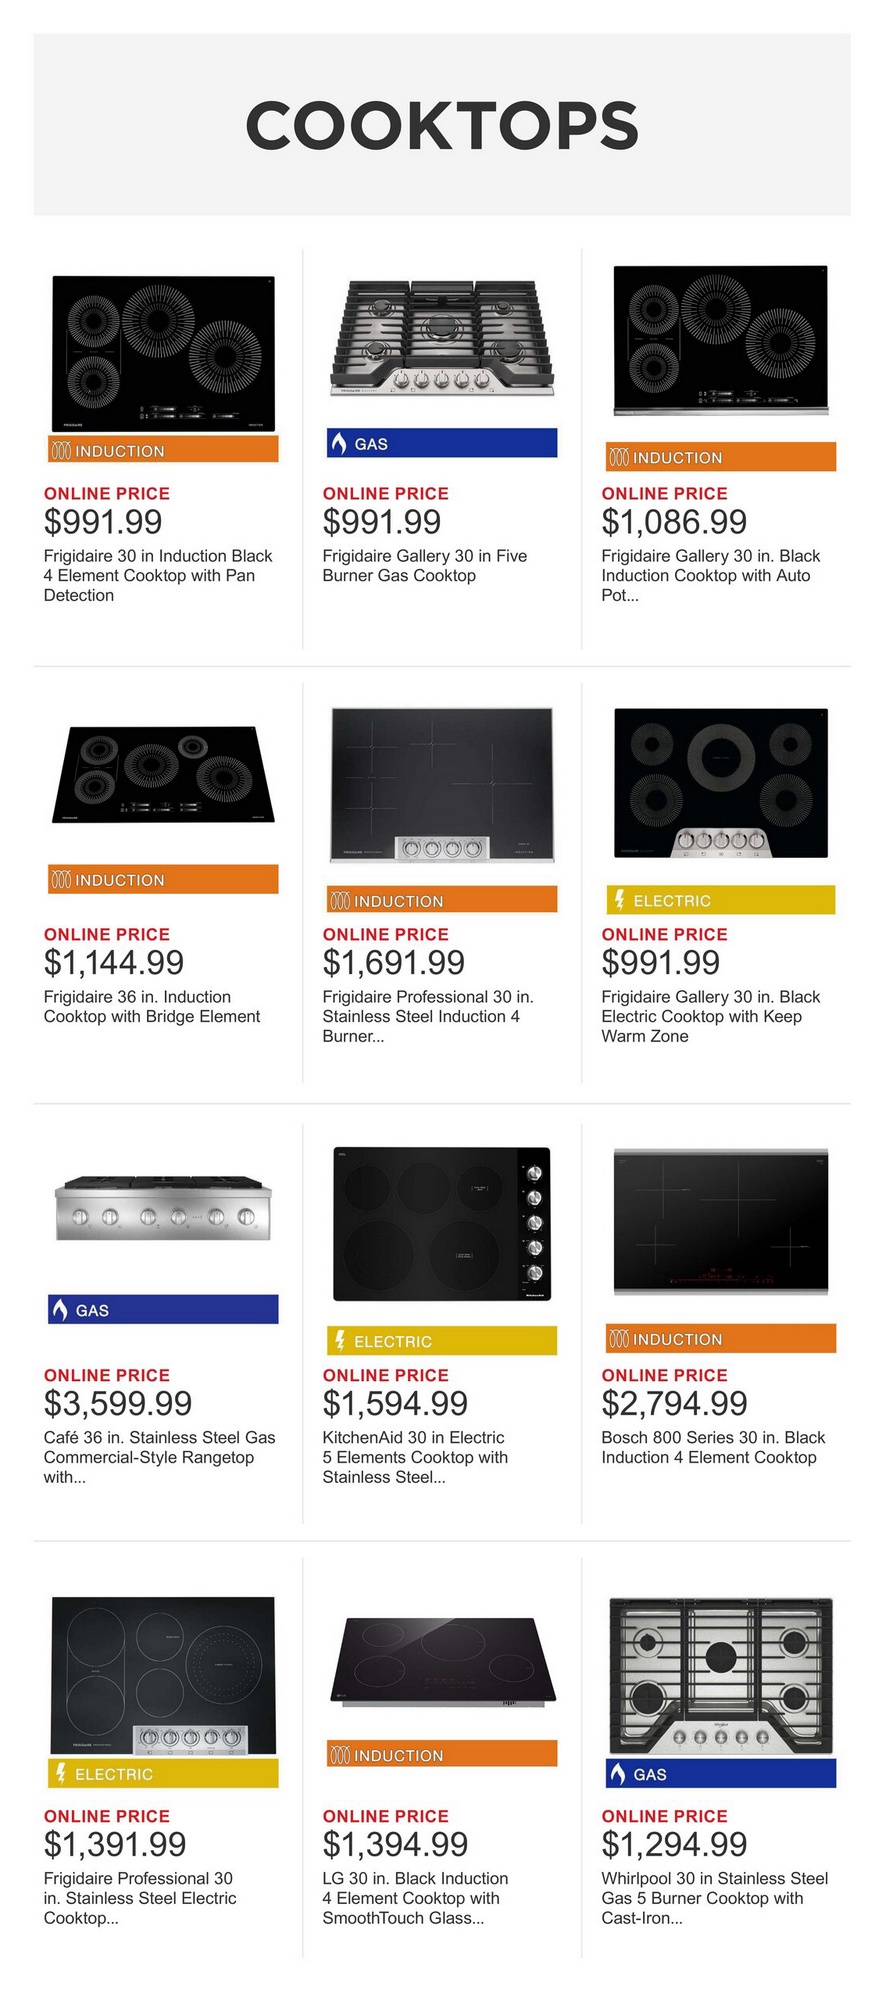Image resolution: width=885 pixels, height=2000 pixels.
Task: Click the lightning icon on the KitchenAid electric badge
Action: [x=340, y=1340]
